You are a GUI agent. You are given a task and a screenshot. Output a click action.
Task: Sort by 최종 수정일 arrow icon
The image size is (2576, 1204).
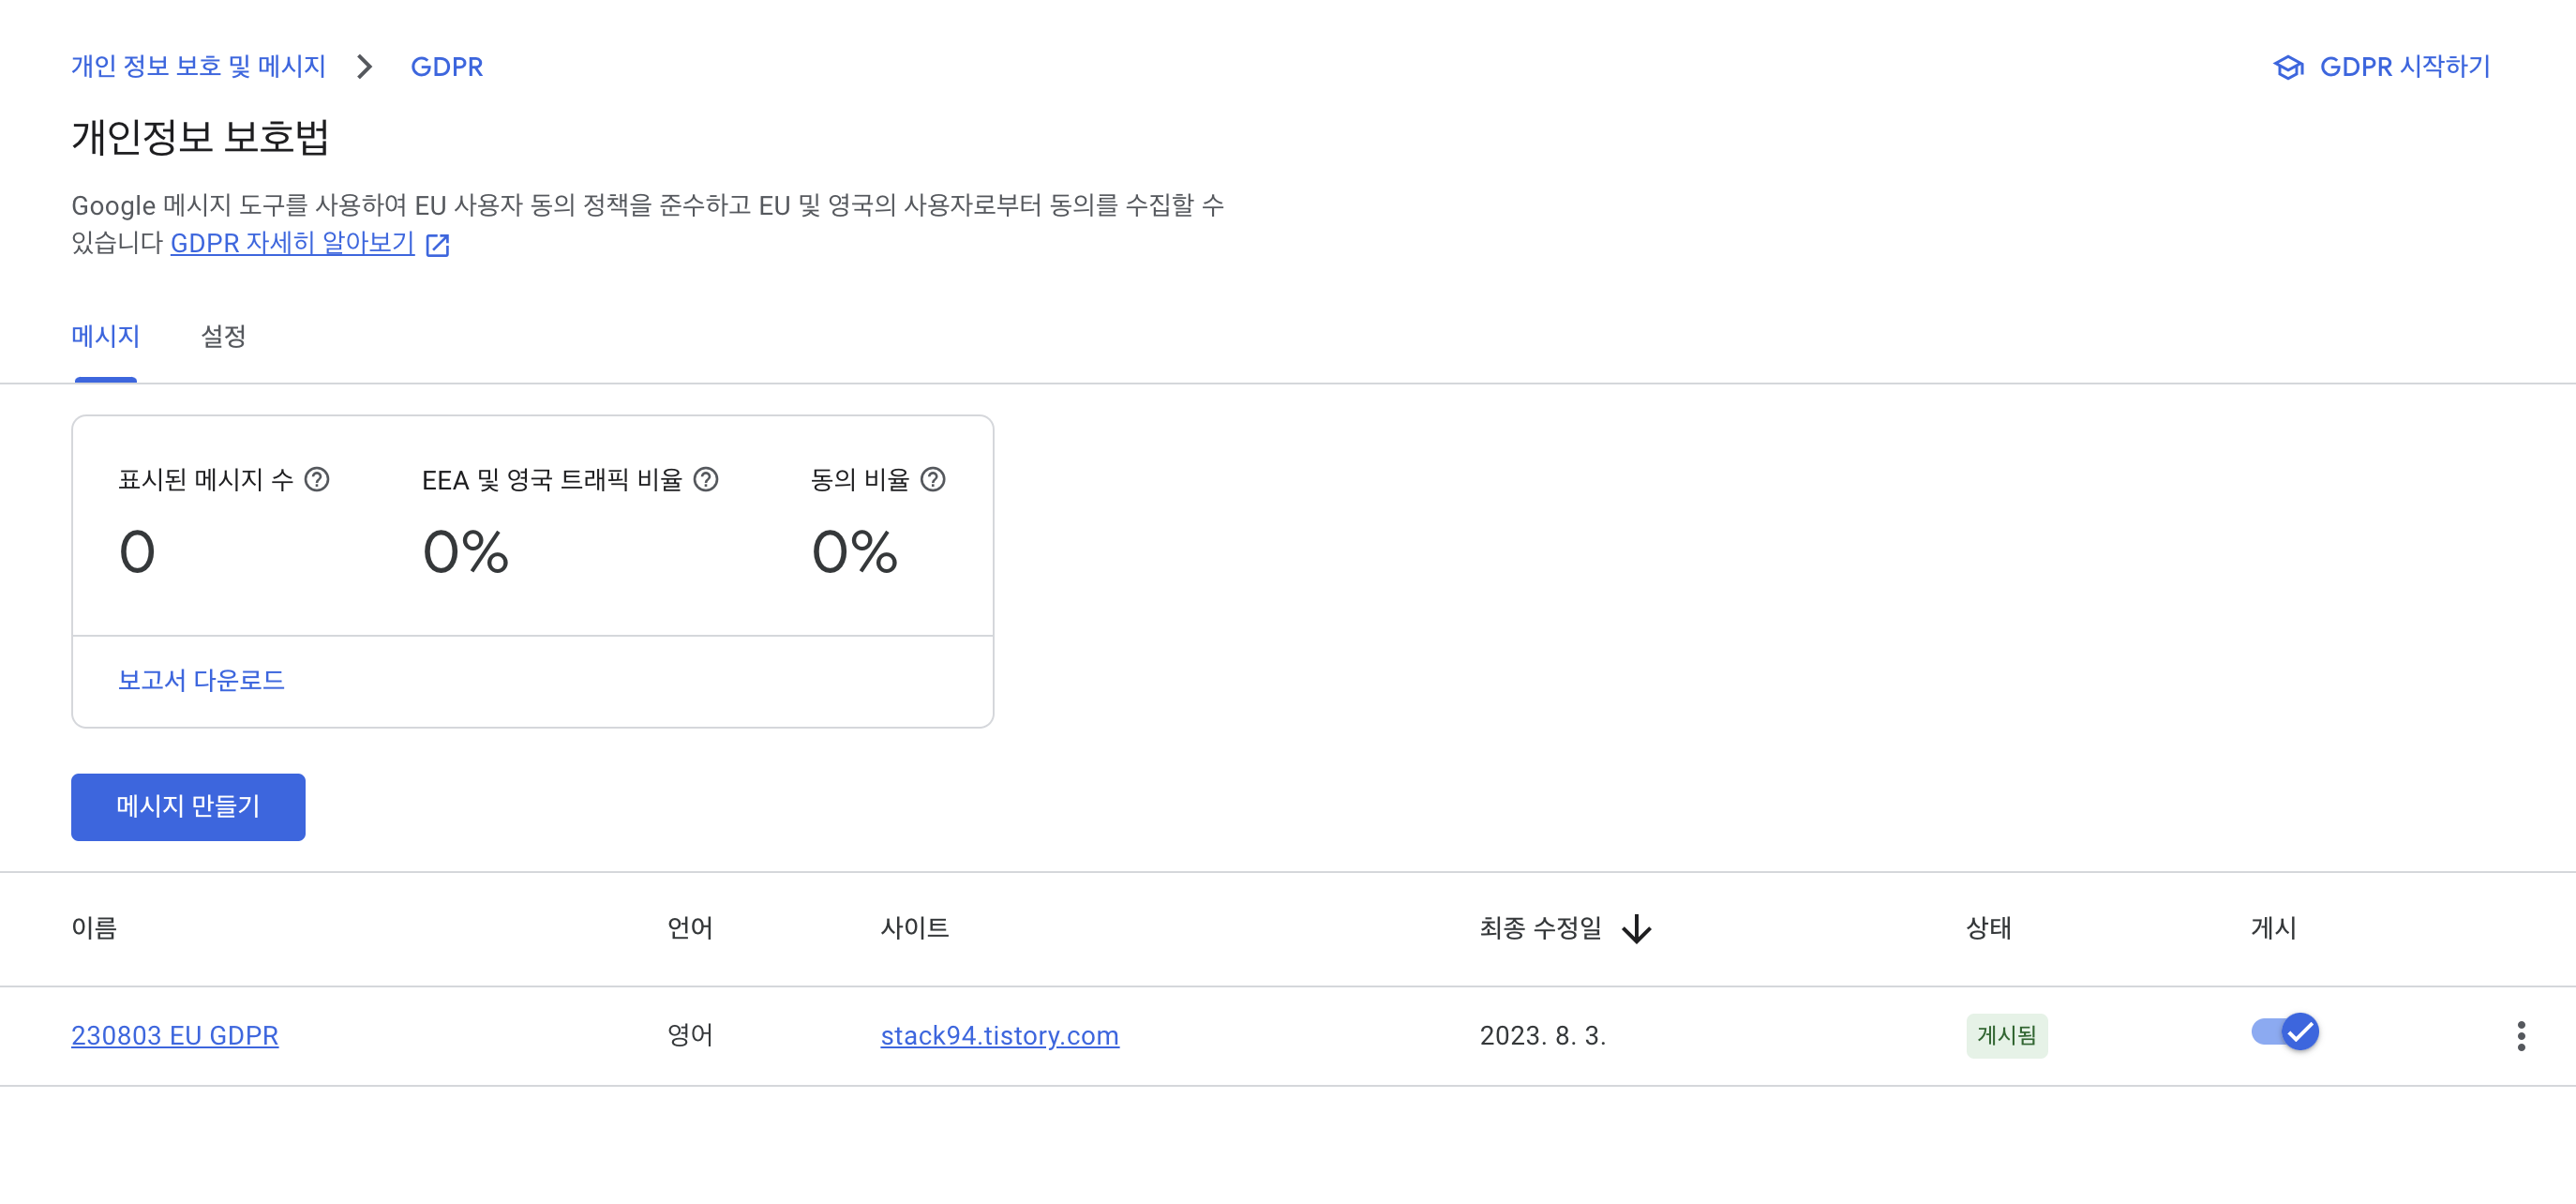pos(1637,929)
